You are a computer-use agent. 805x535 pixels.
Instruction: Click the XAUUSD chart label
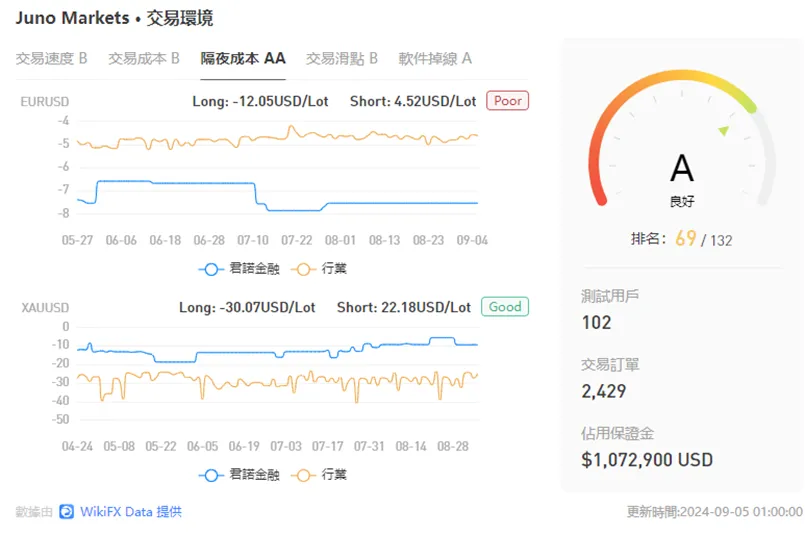click(45, 308)
